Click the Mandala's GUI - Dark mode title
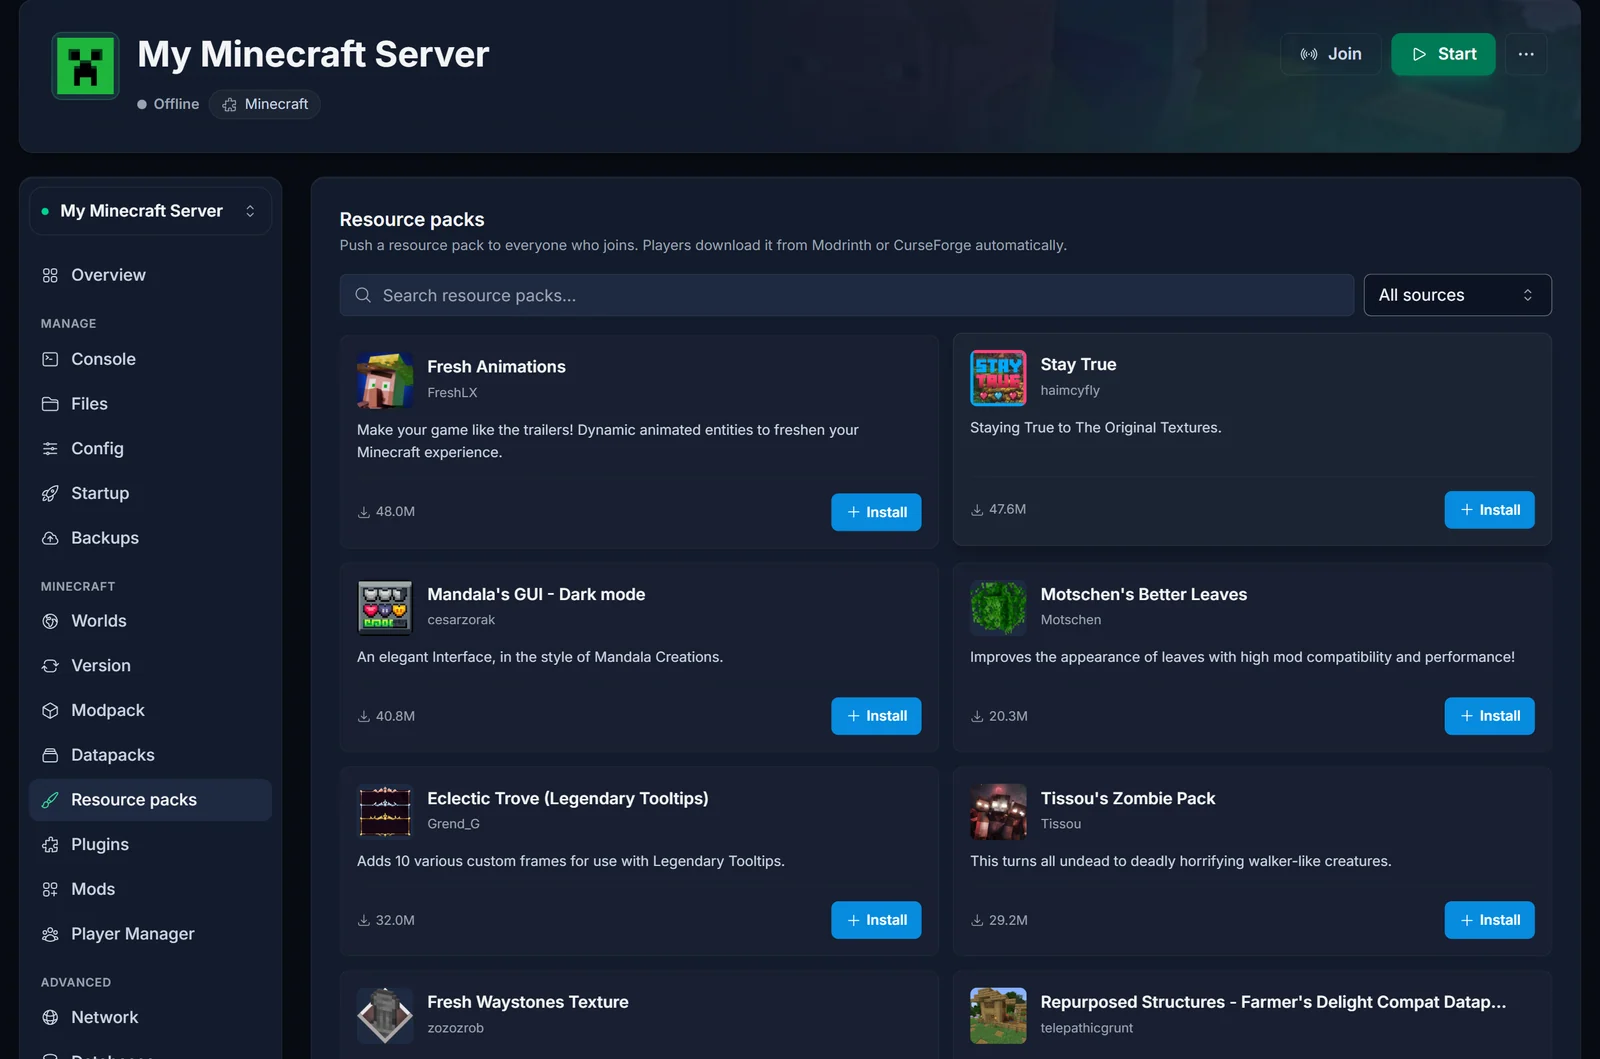 [x=536, y=594]
